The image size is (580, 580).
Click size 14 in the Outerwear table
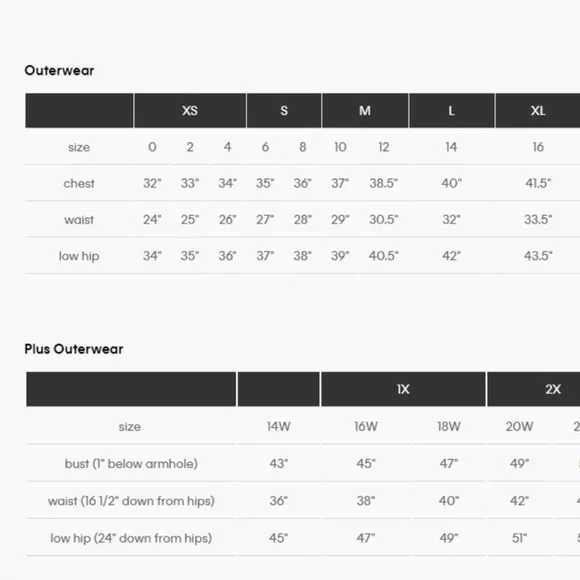click(451, 147)
